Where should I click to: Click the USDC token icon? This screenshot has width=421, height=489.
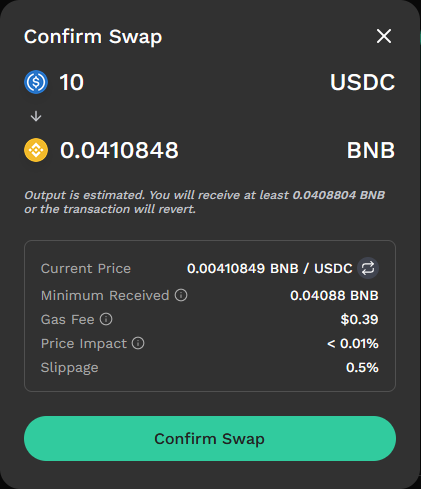(36, 82)
